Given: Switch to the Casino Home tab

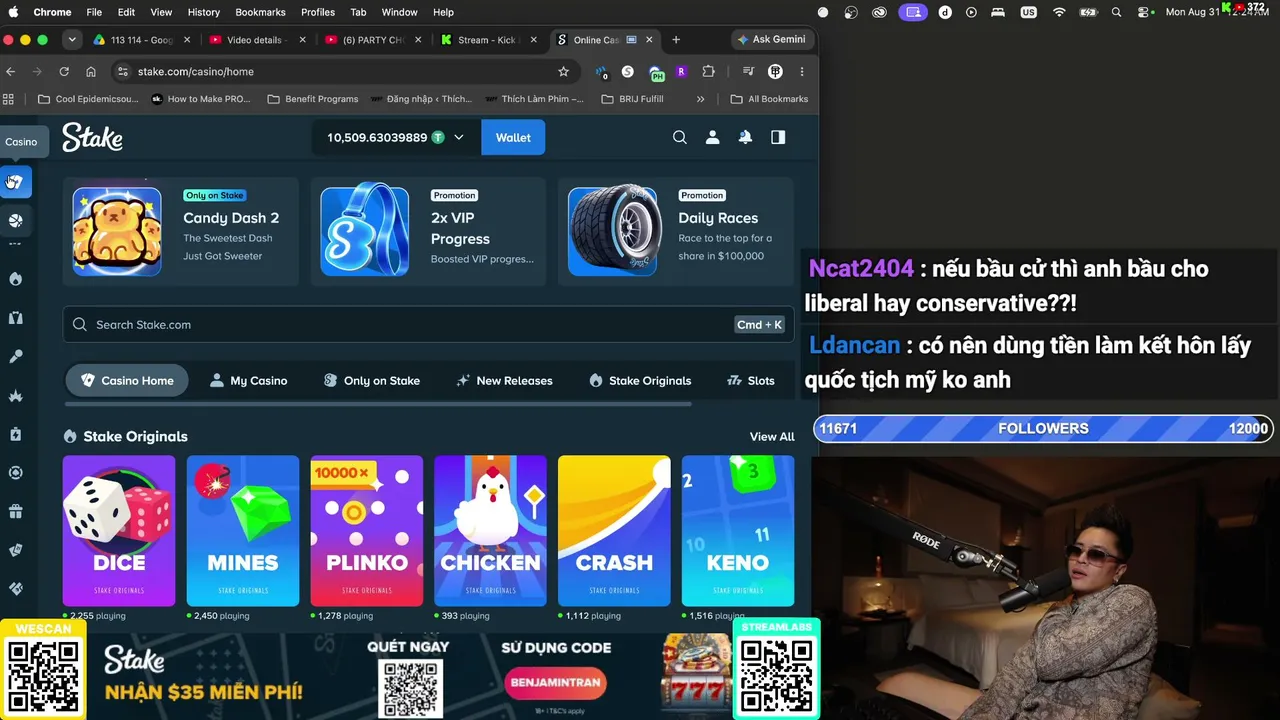Looking at the screenshot, I should click(127, 380).
